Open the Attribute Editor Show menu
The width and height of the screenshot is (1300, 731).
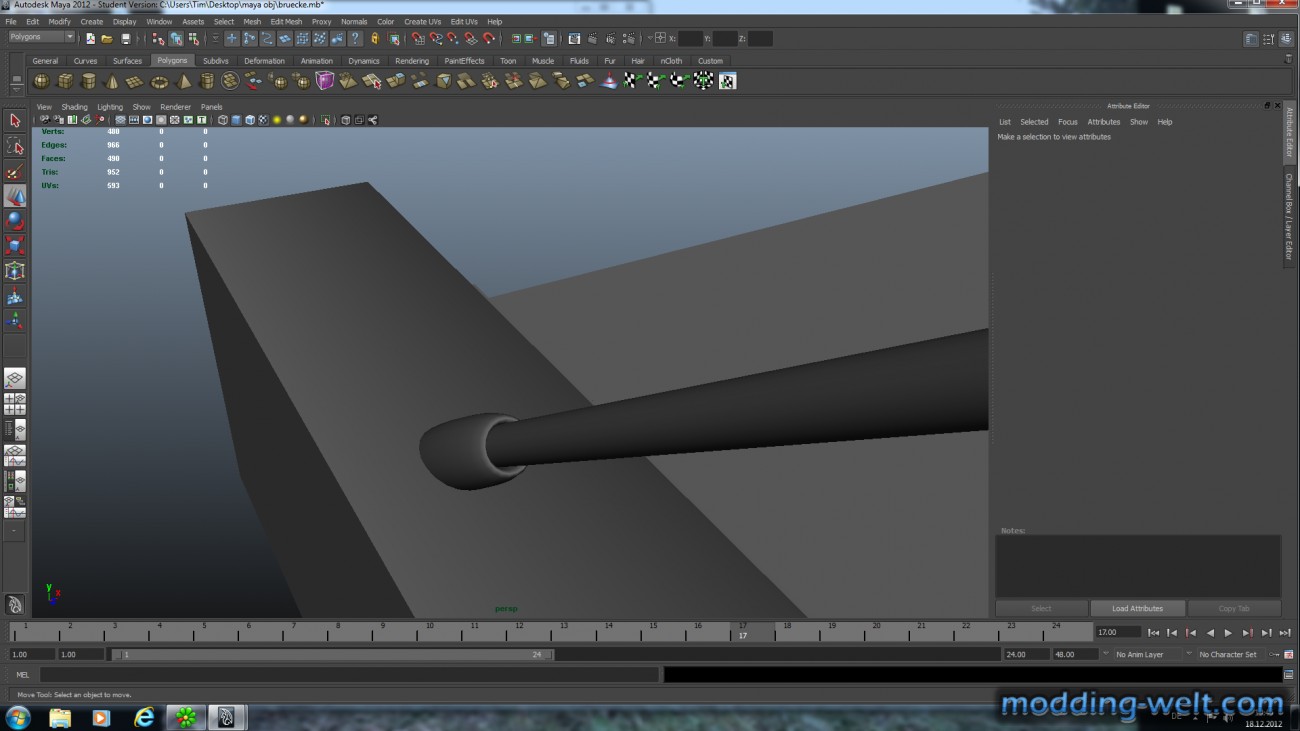point(1139,122)
